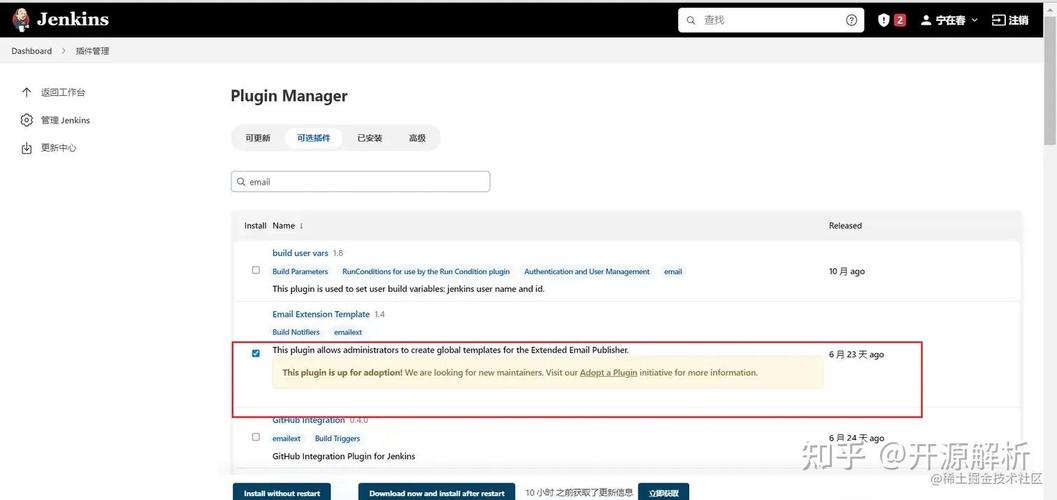1057x500 pixels.
Task: Sort by Name column header
Action: [287, 226]
